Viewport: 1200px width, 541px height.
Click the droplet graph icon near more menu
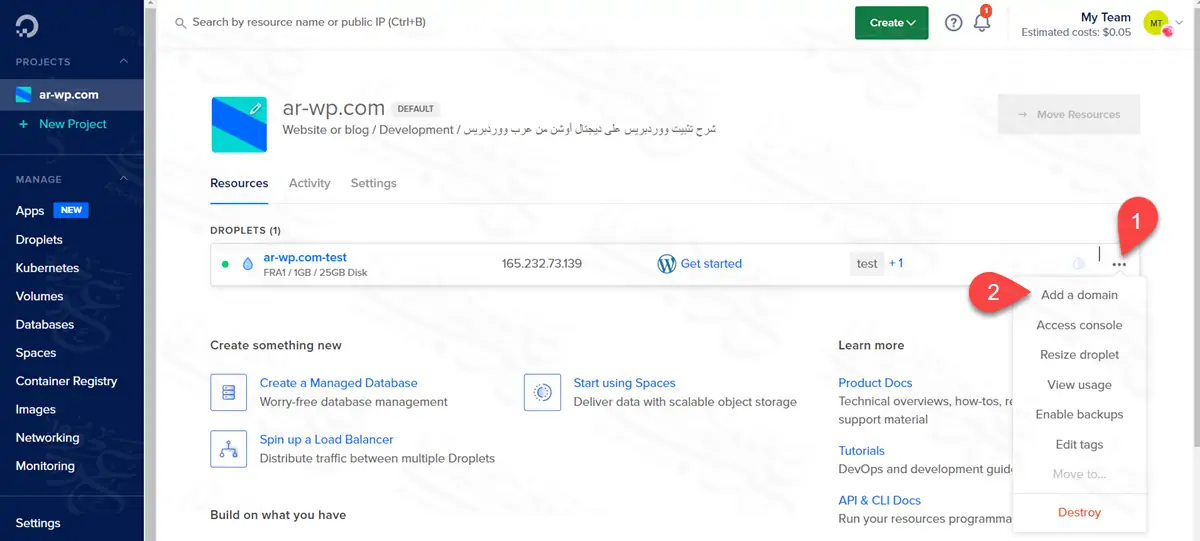pos(1079,264)
